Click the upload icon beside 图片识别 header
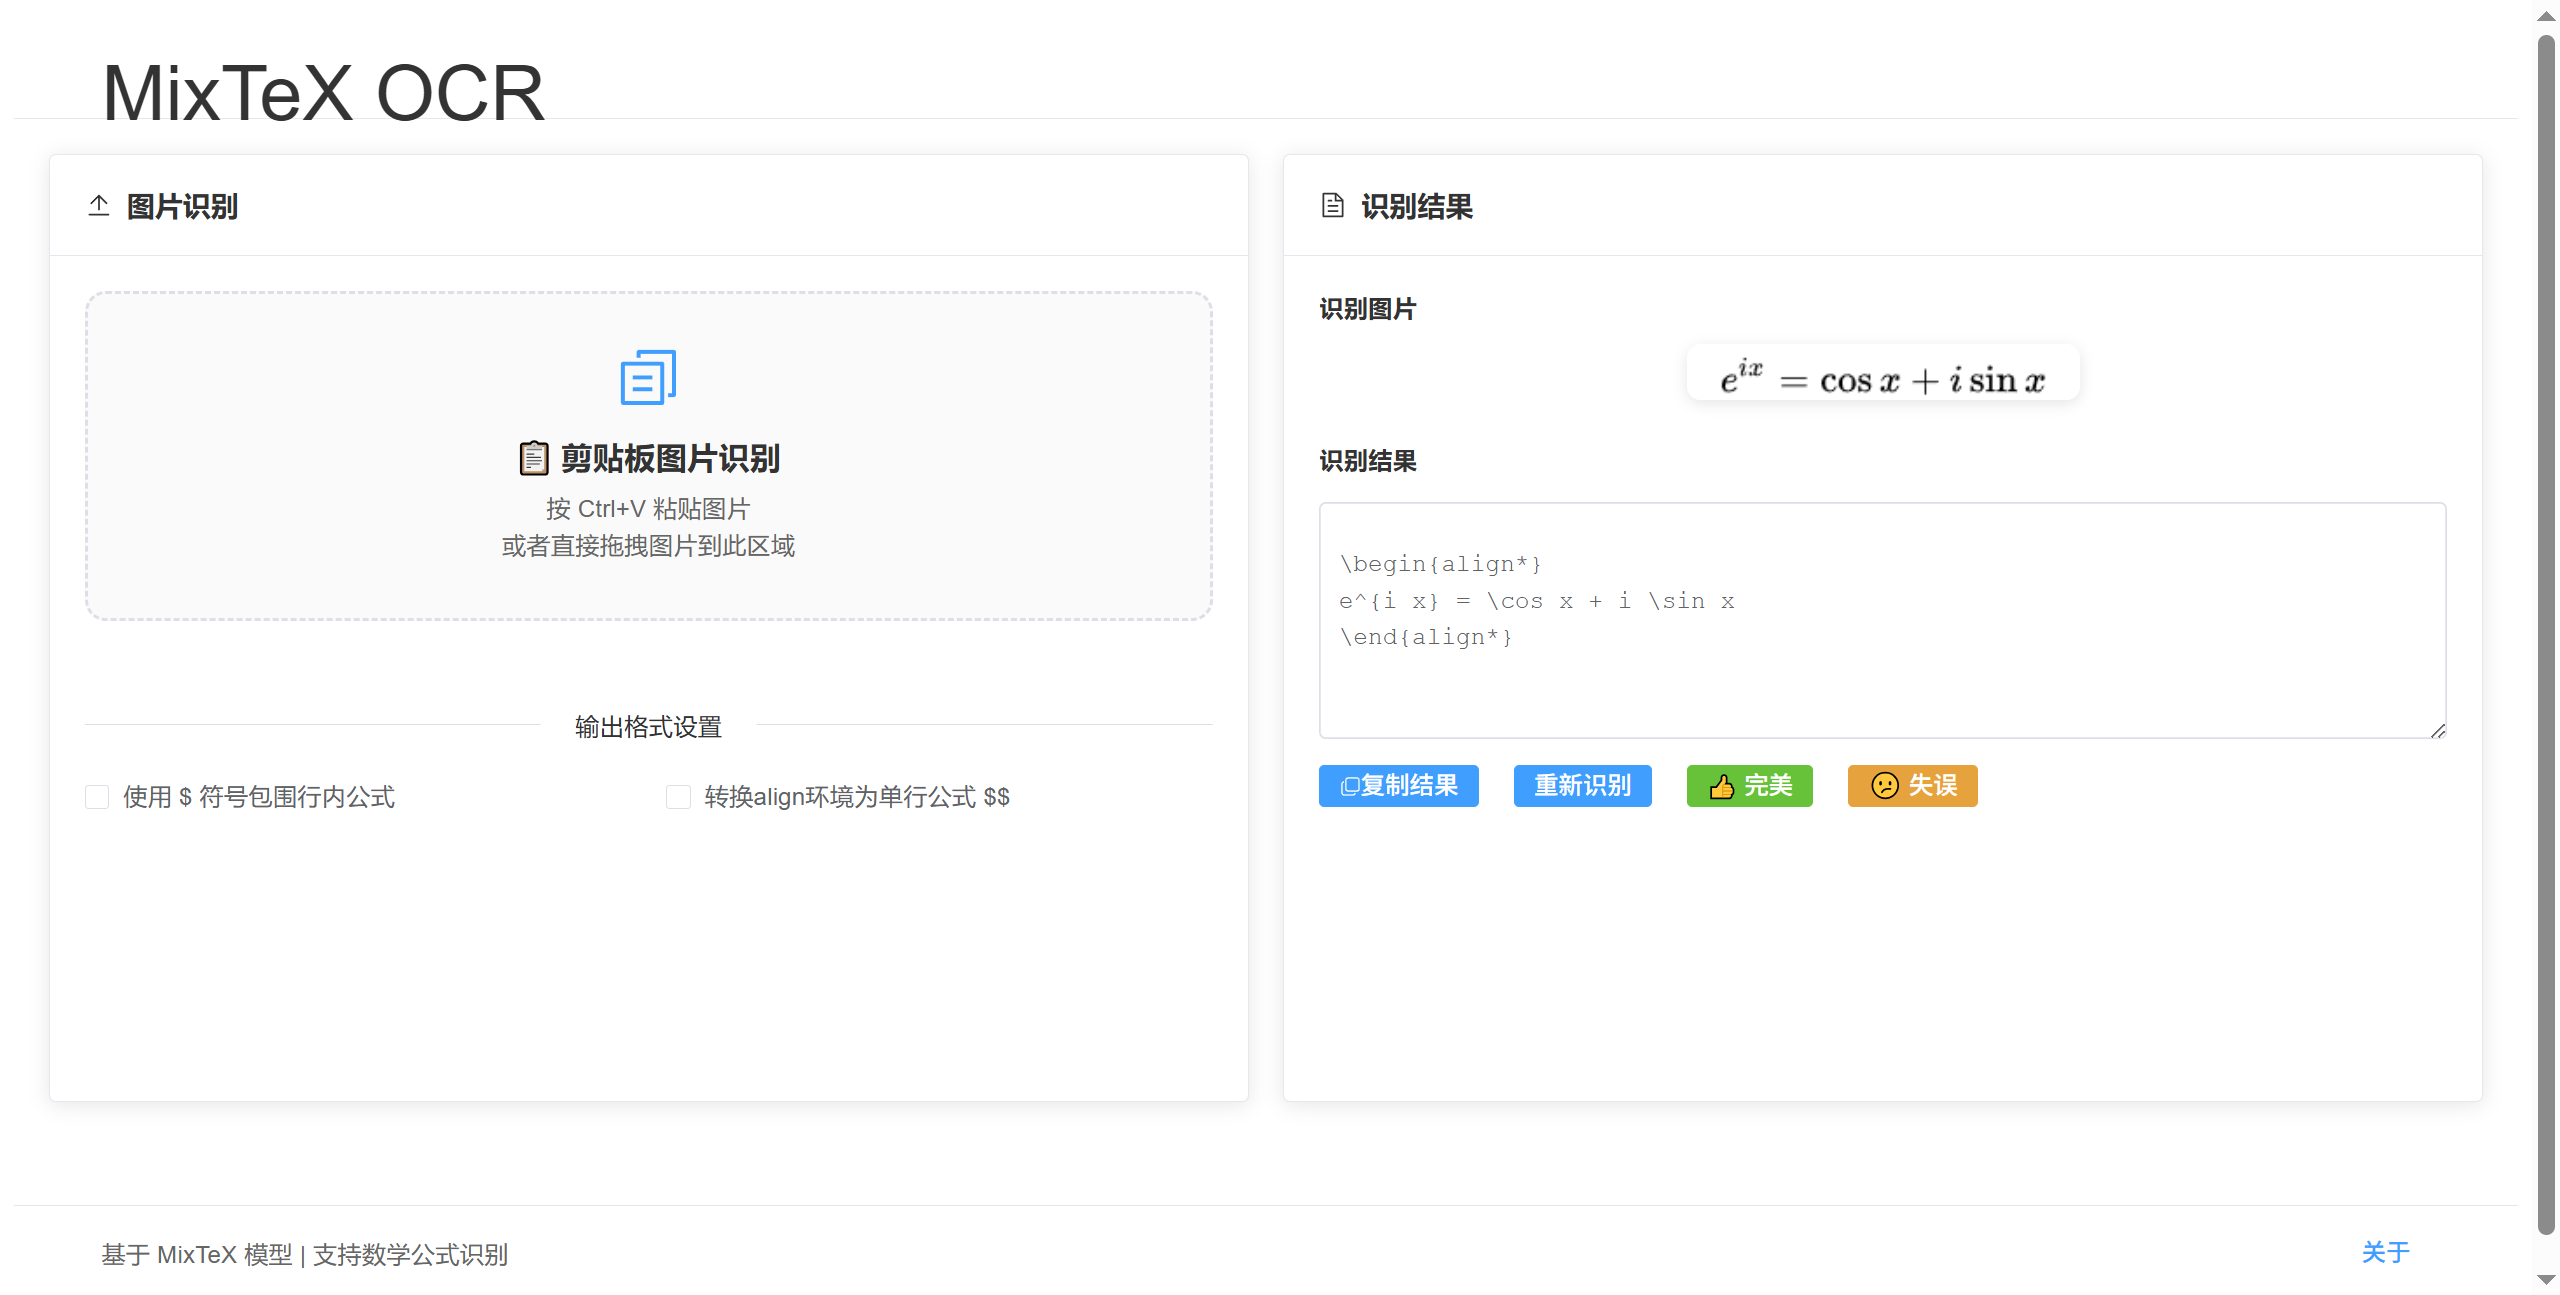Viewport: 2560px width, 1295px height. tap(98, 206)
